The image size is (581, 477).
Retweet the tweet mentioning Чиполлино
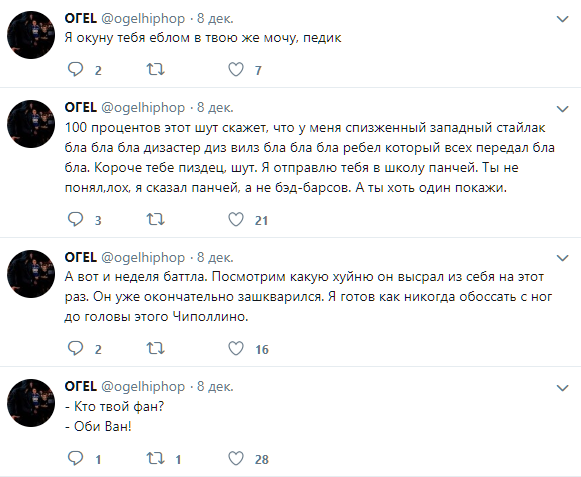click(x=156, y=348)
